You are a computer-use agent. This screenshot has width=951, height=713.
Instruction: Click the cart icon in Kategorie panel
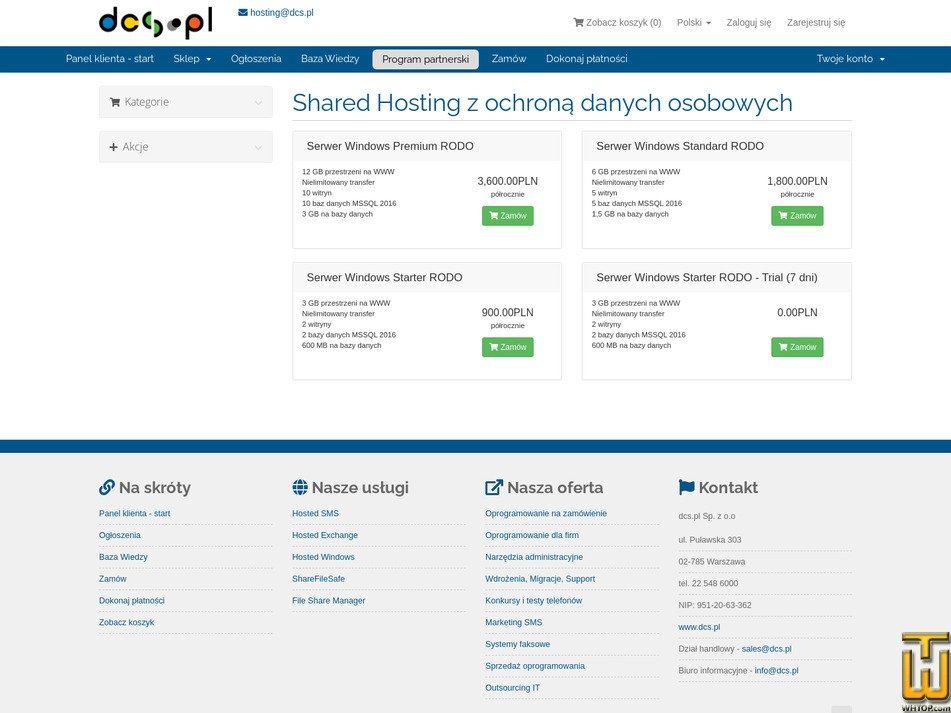pos(115,102)
